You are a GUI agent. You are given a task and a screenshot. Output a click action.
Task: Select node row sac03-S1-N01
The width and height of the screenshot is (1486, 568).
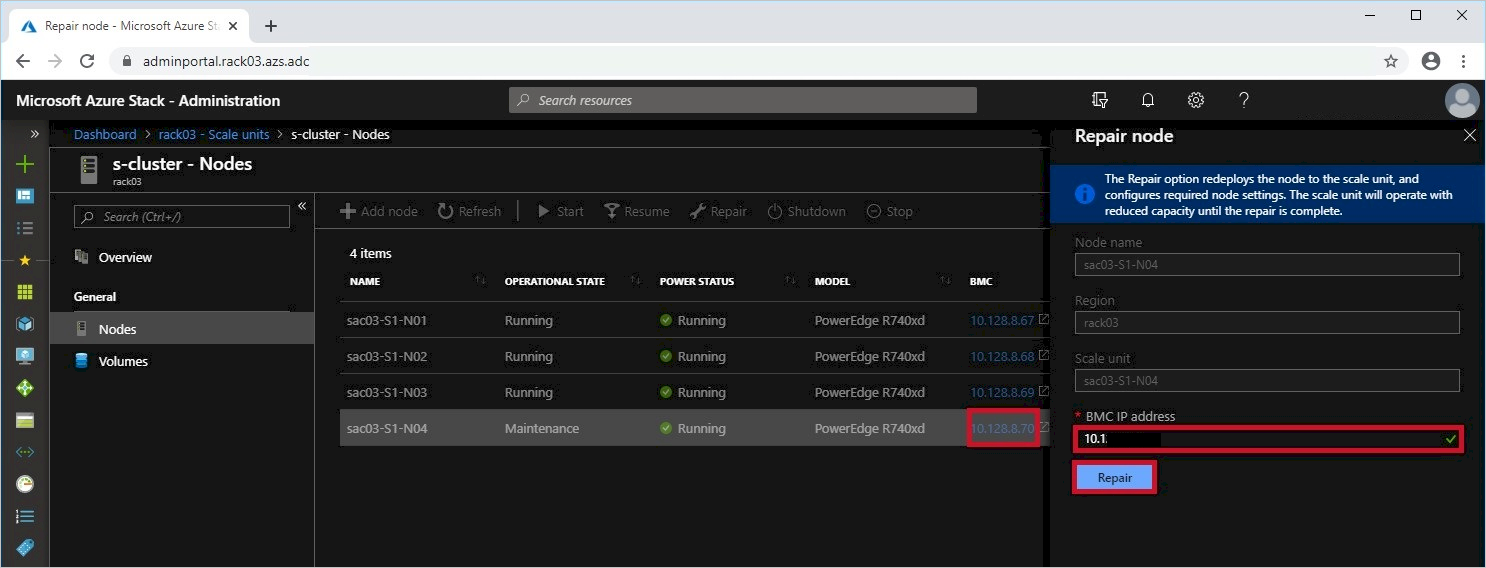(x=694, y=320)
